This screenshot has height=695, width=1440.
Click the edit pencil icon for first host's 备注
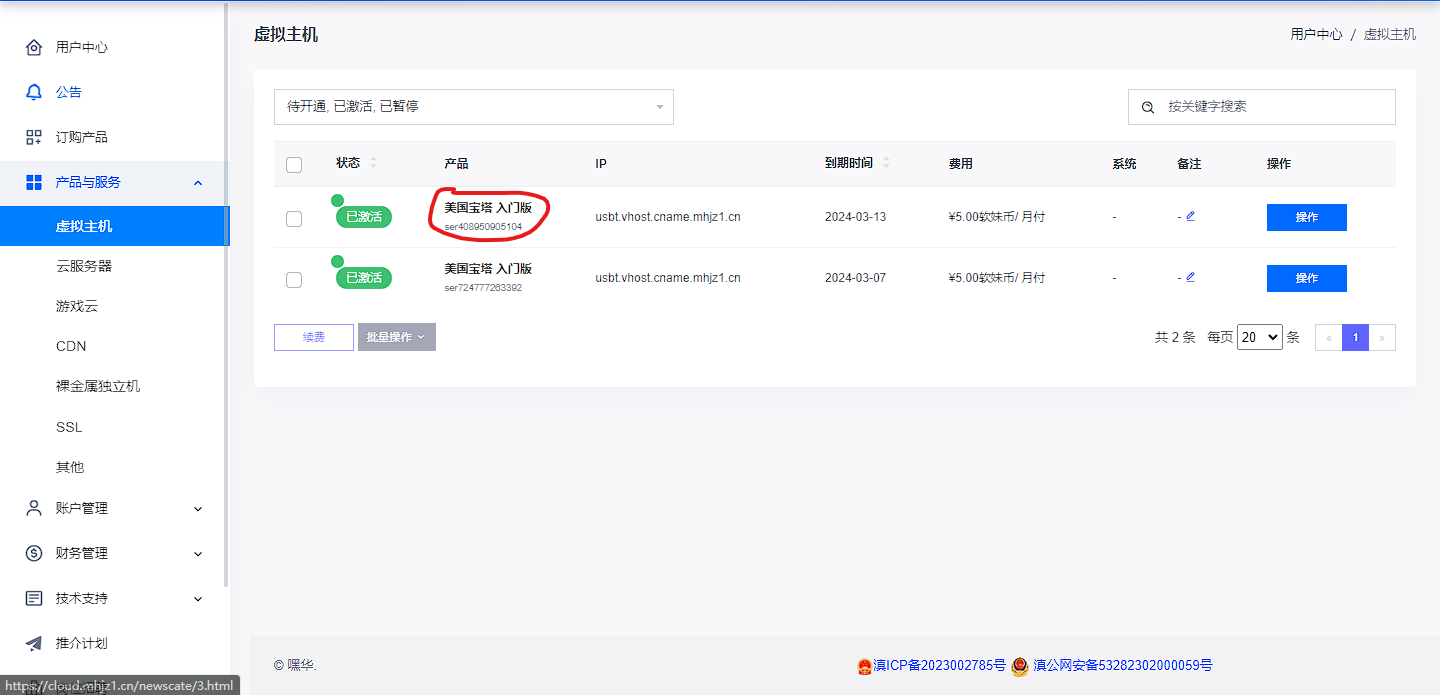(1190, 216)
